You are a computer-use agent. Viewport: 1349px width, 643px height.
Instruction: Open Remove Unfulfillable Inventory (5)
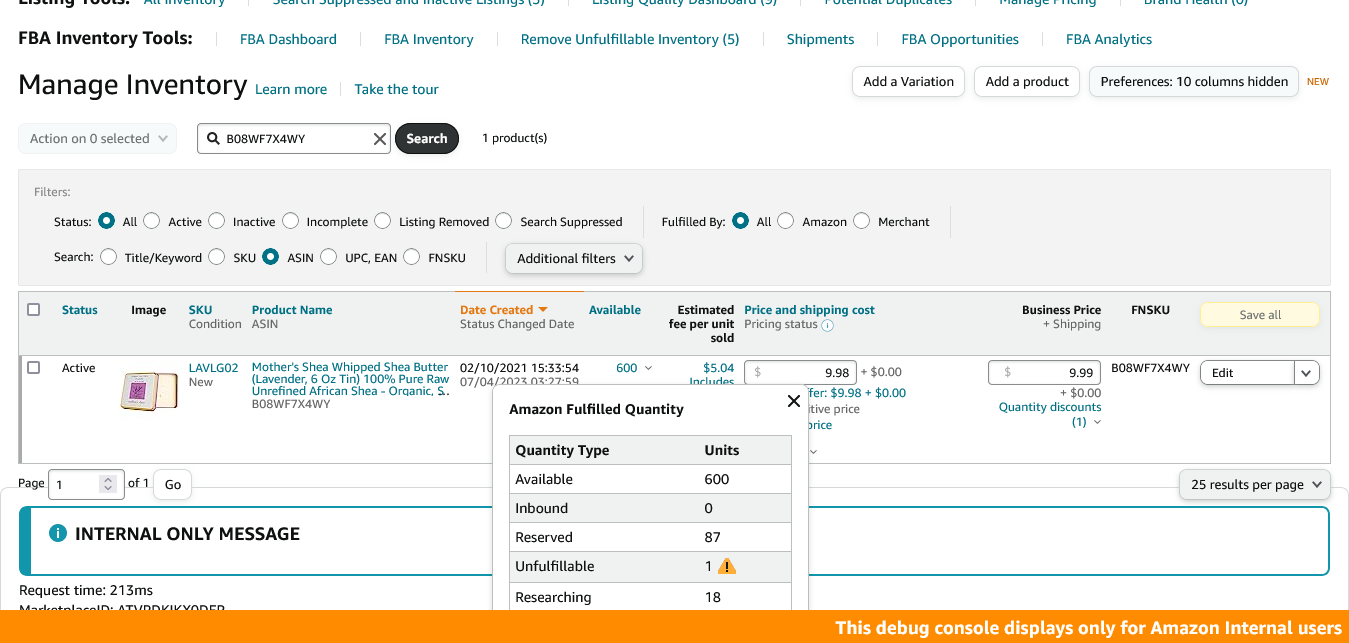click(x=630, y=39)
